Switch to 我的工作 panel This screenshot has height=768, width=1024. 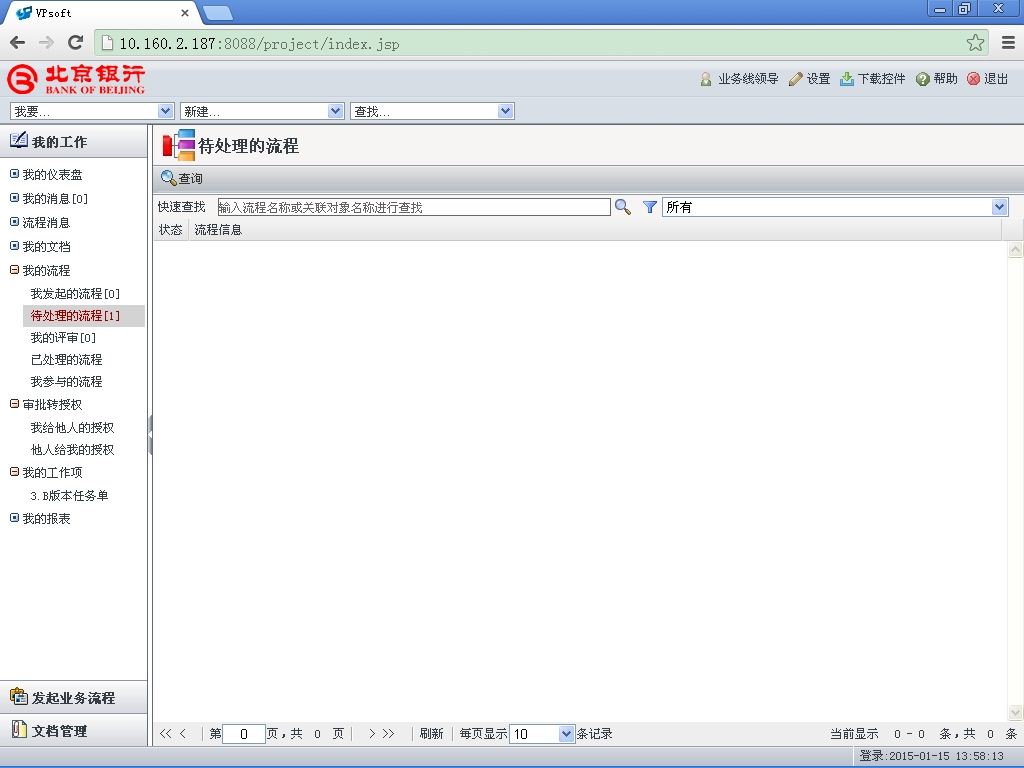73,141
